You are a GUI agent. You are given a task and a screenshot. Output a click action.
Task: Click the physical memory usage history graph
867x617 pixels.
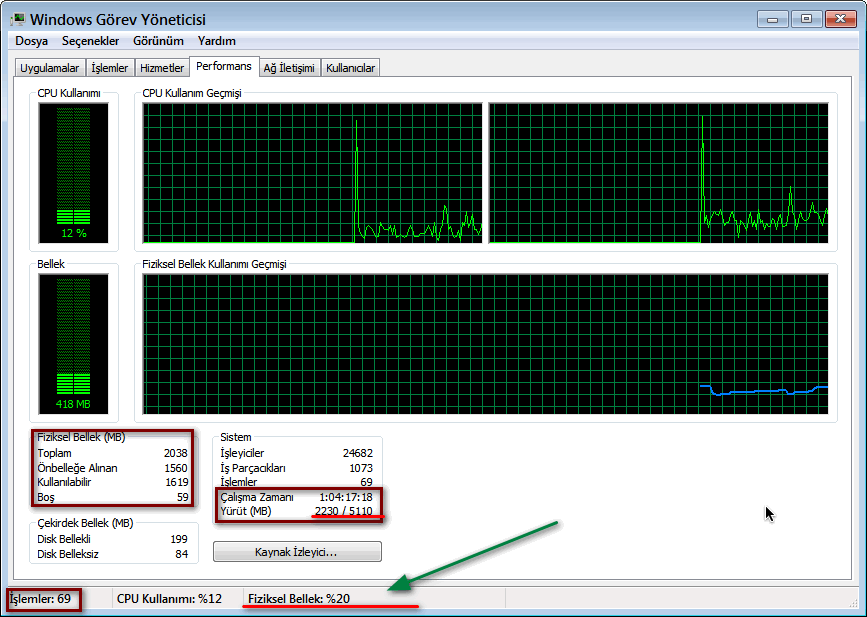[x=485, y=344]
